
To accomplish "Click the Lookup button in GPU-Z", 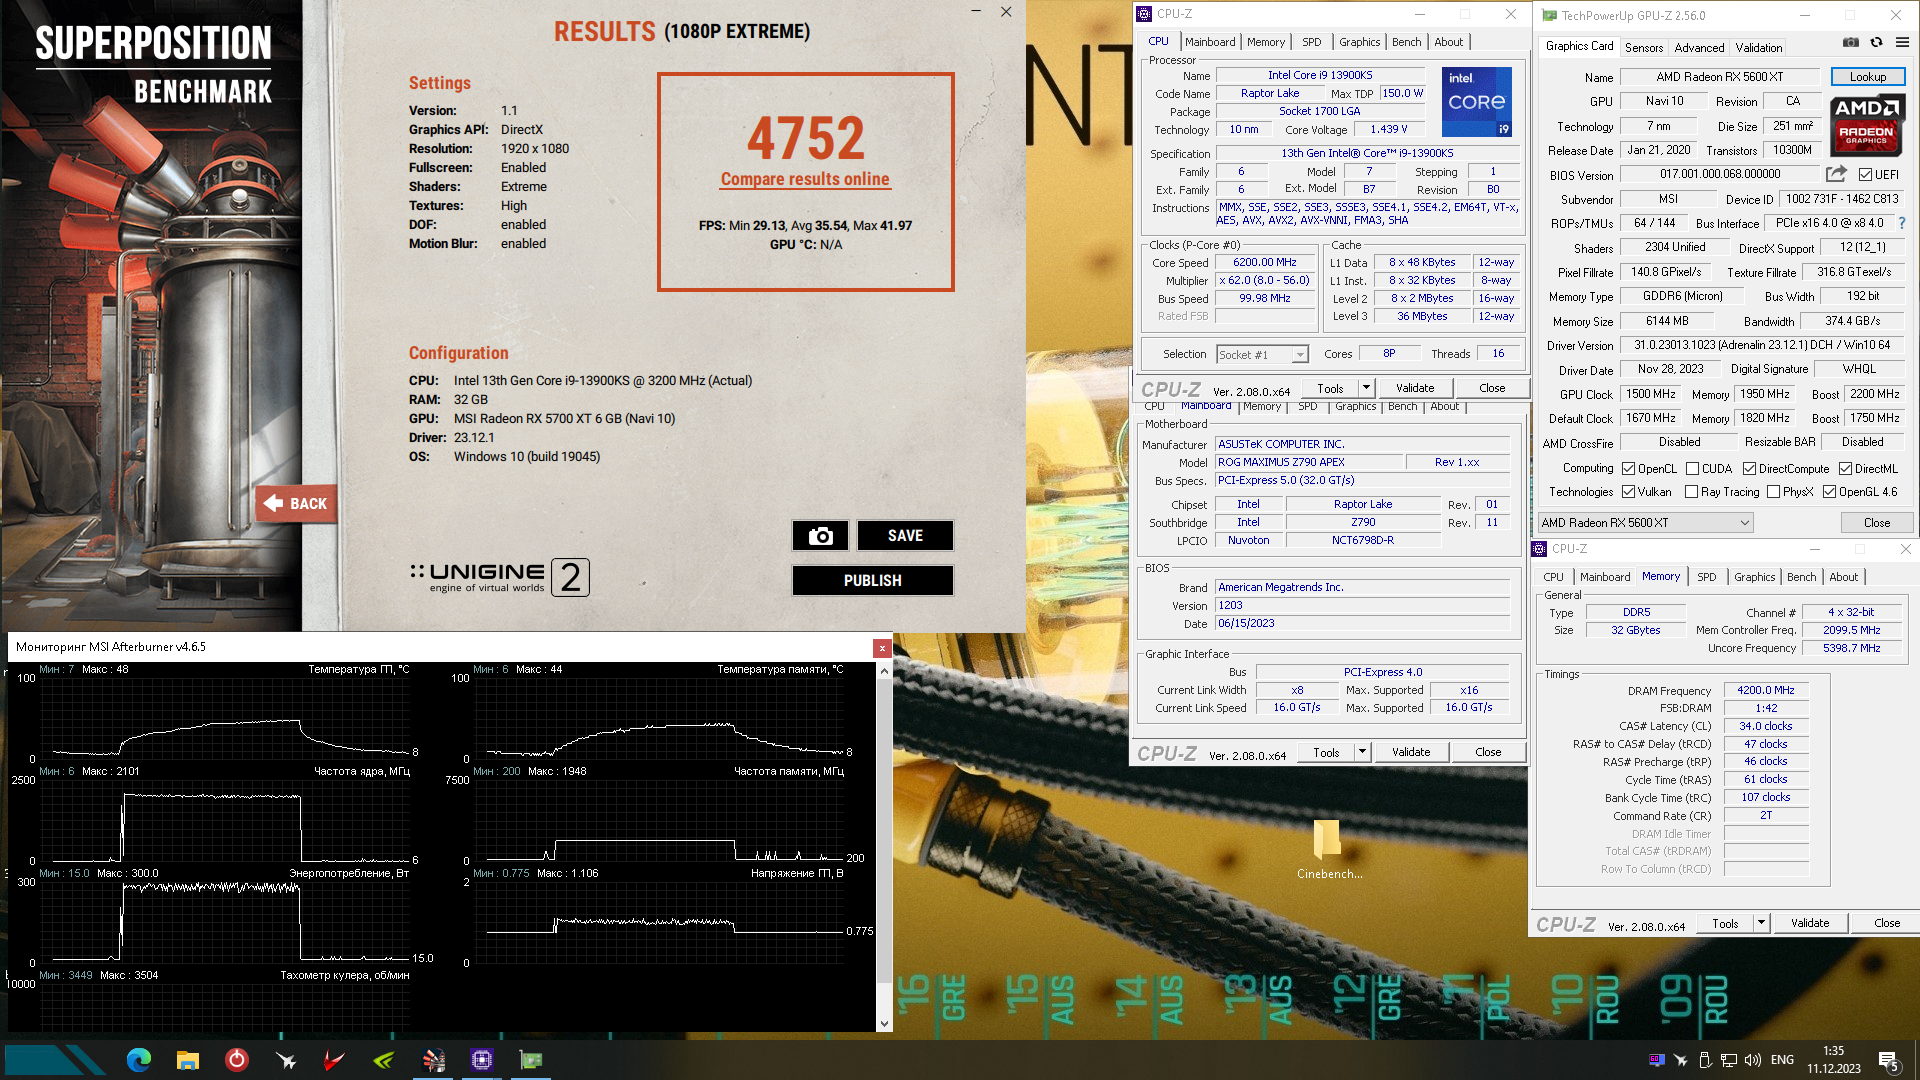I will point(1867,77).
